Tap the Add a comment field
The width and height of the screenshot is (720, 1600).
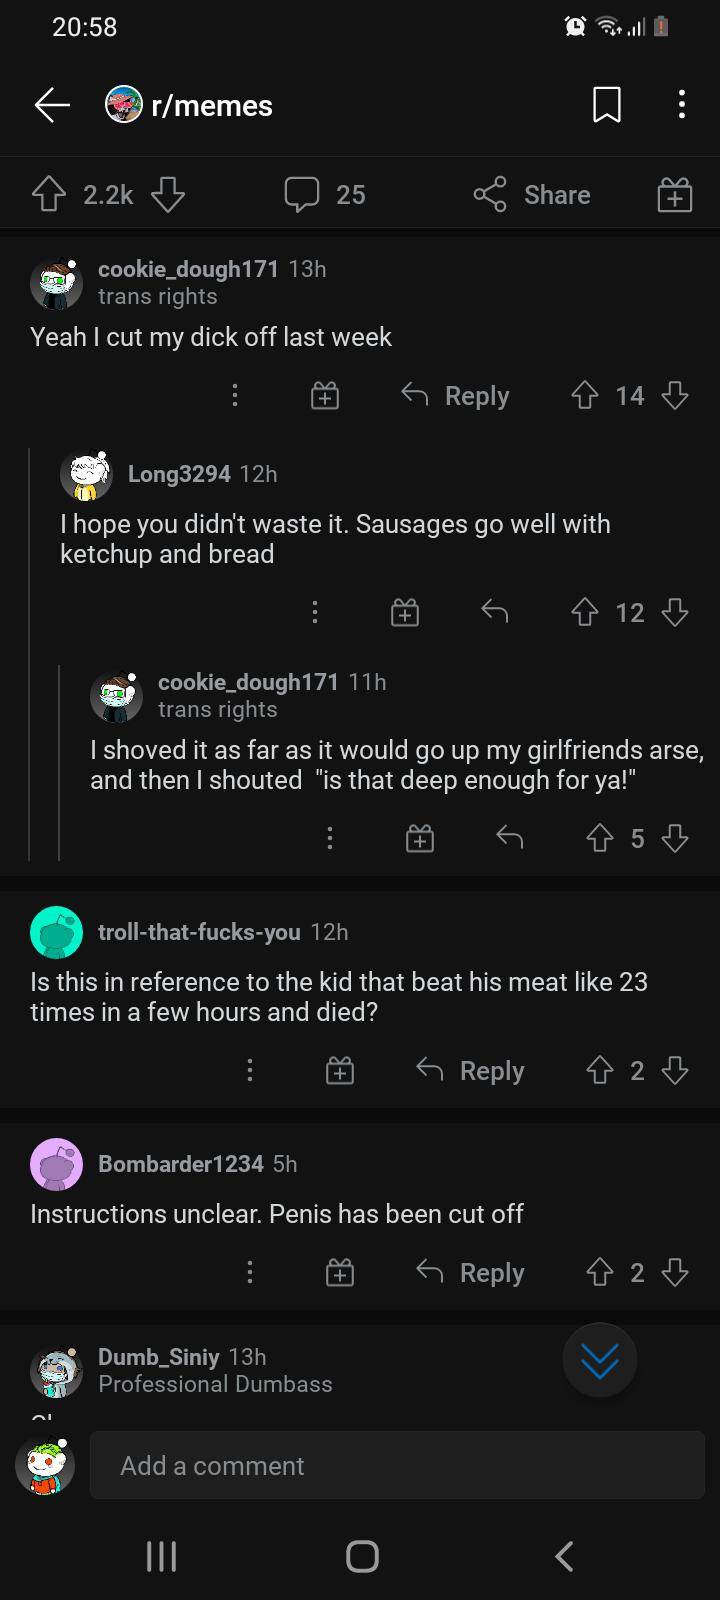tap(397, 1465)
